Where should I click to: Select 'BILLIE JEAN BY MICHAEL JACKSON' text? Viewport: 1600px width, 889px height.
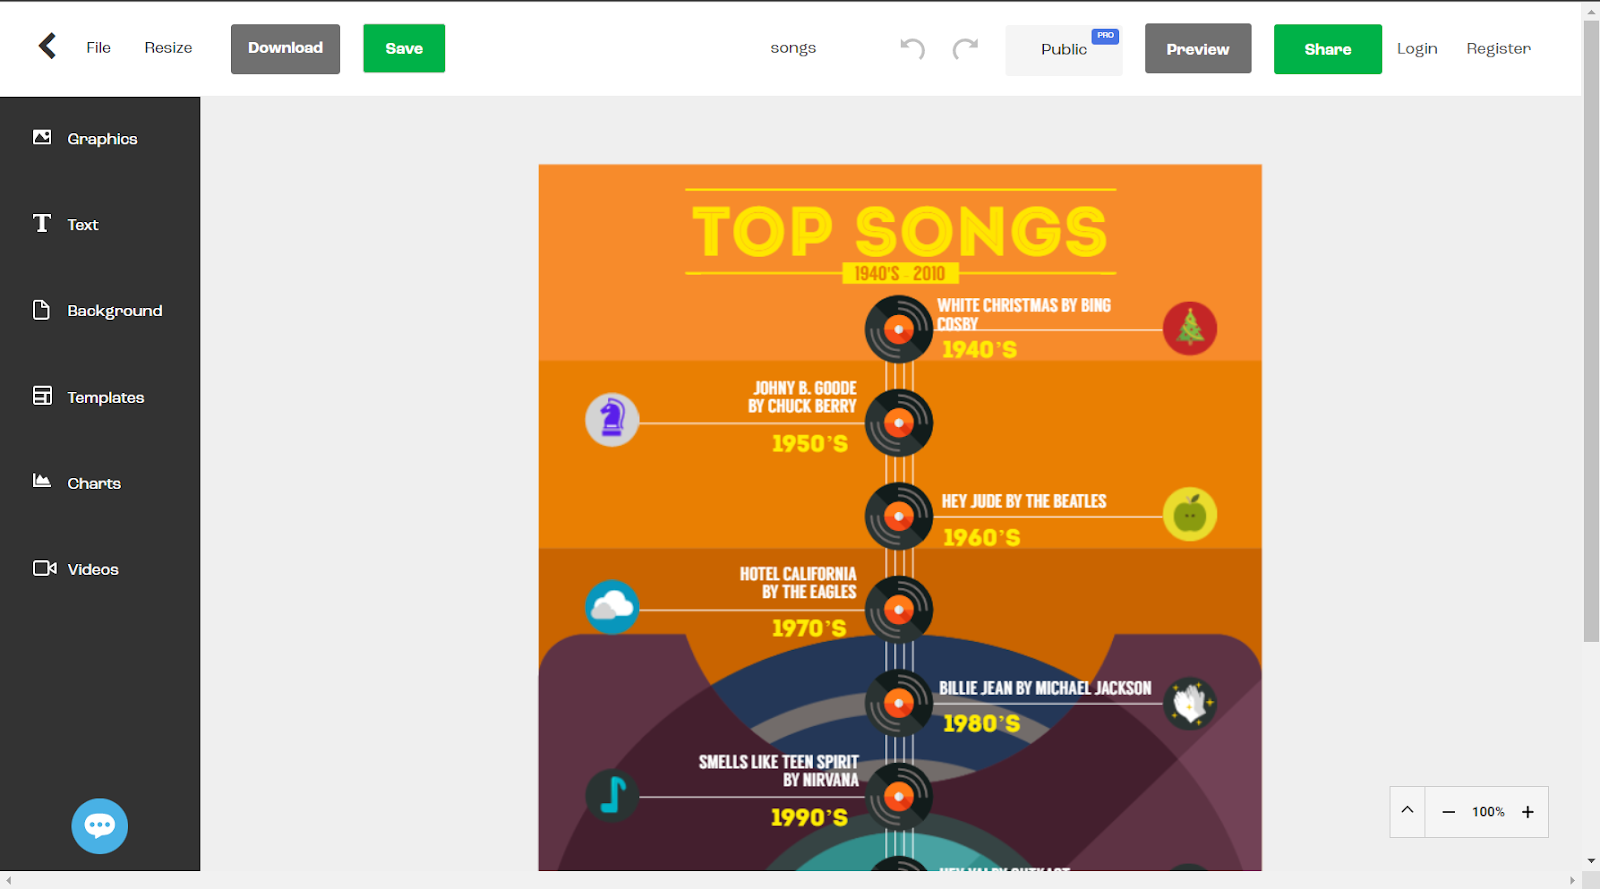pyautogui.click(x=1045, y=688)
